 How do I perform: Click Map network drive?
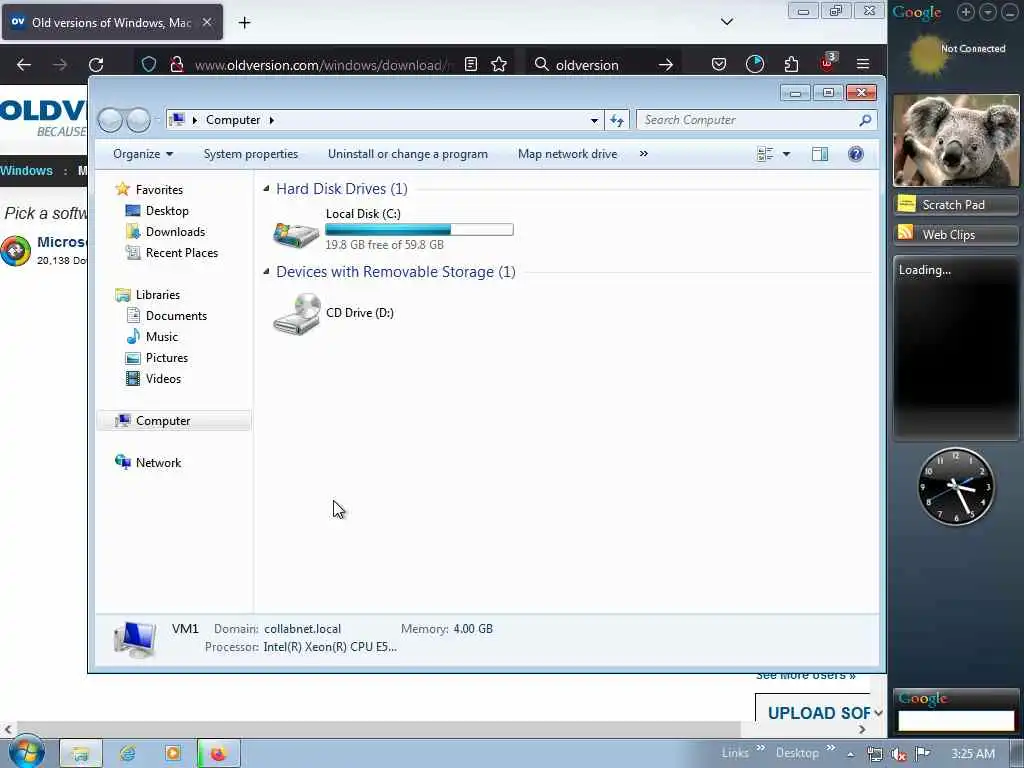point(568,154)
